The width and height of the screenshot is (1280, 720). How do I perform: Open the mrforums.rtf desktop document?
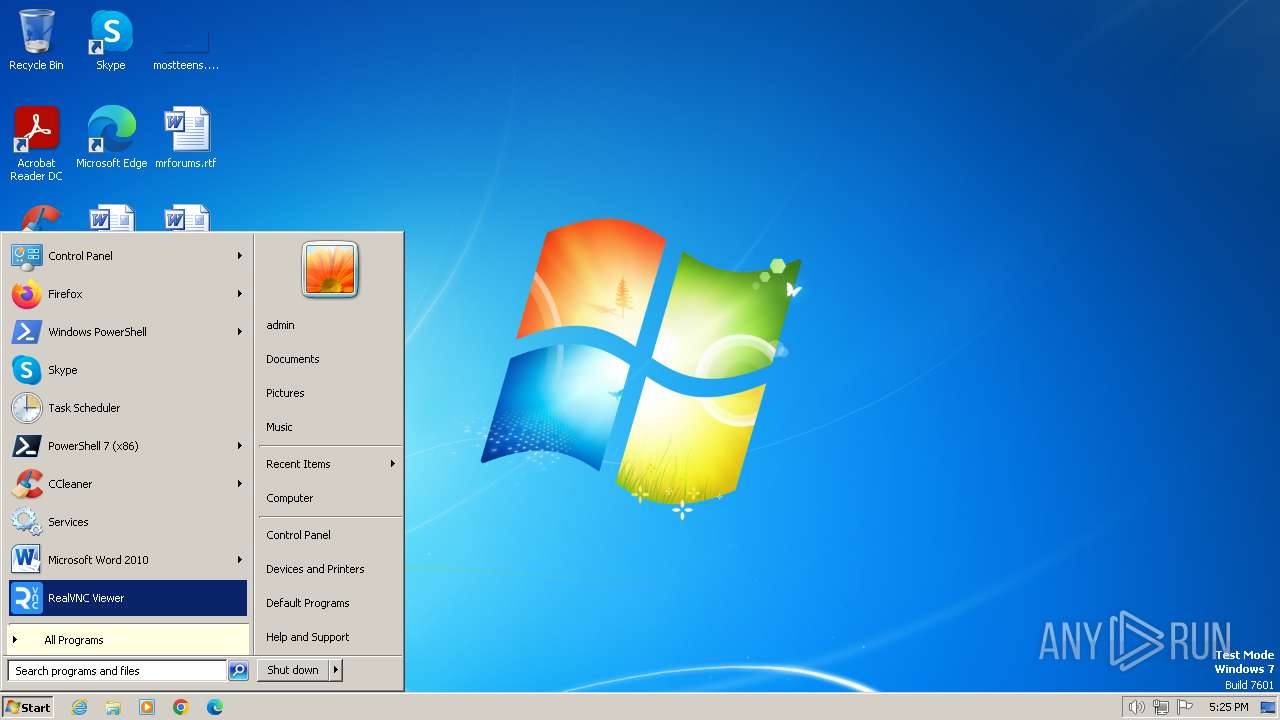tap(185, 137)
